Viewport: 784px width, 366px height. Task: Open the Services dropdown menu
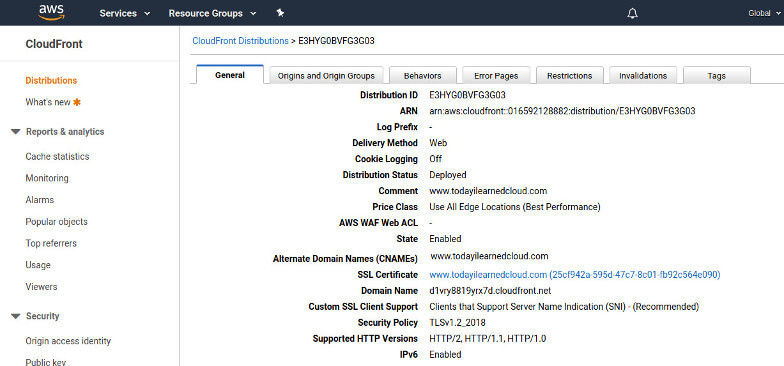pyautogui.click(x=124, y=14)
